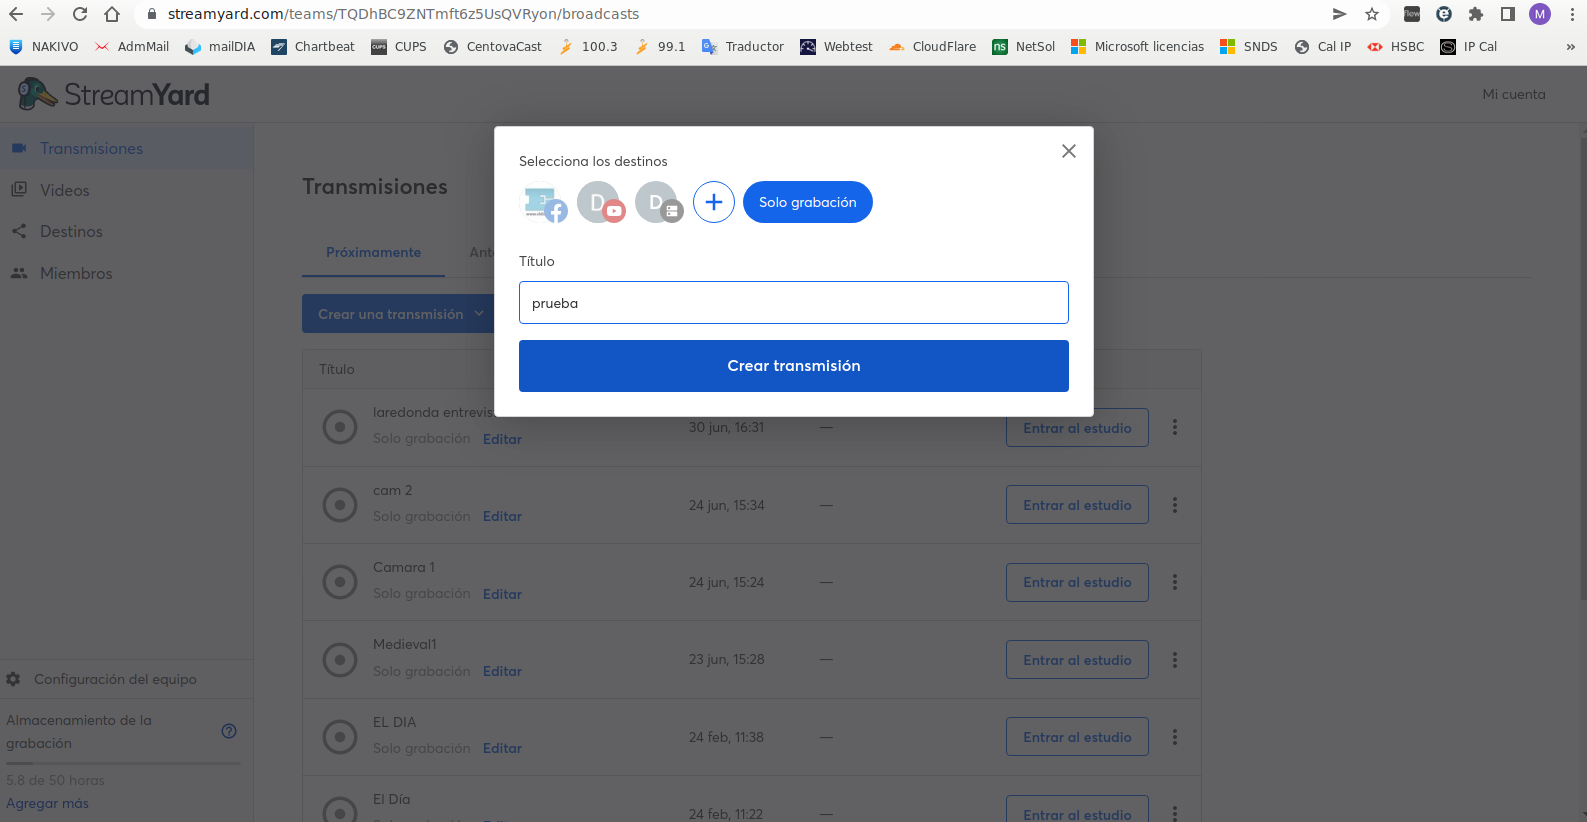Open Transmisiones in the sidebar

pos(91,148)
